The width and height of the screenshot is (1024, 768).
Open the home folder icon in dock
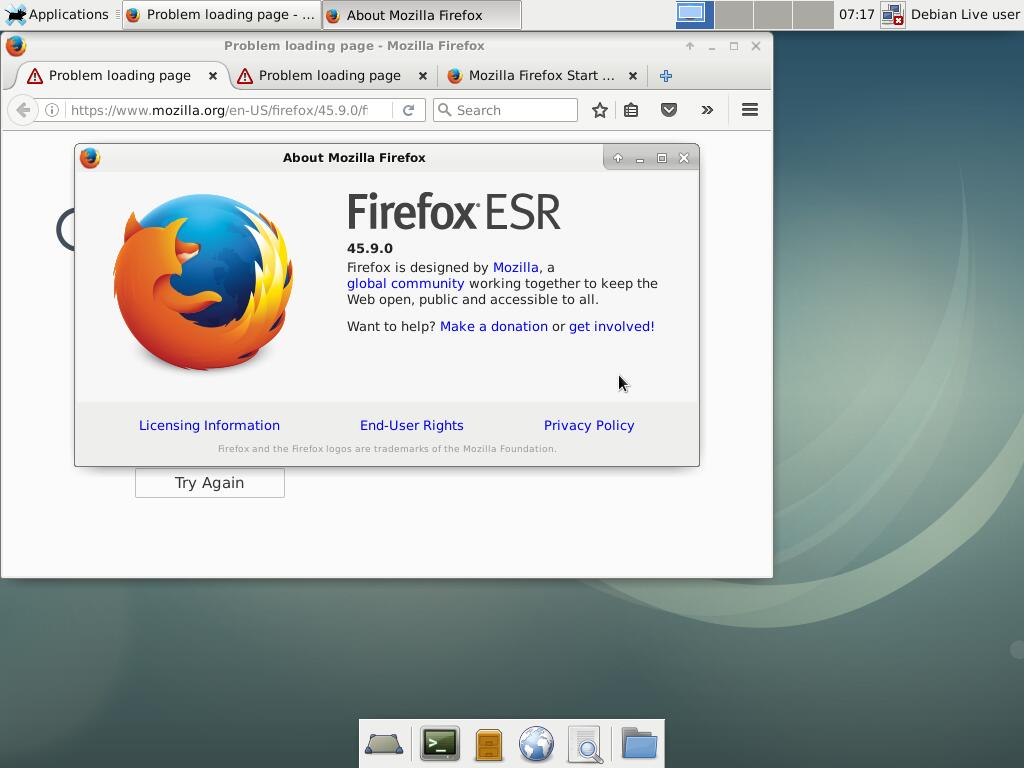click(x=639, y=743)
